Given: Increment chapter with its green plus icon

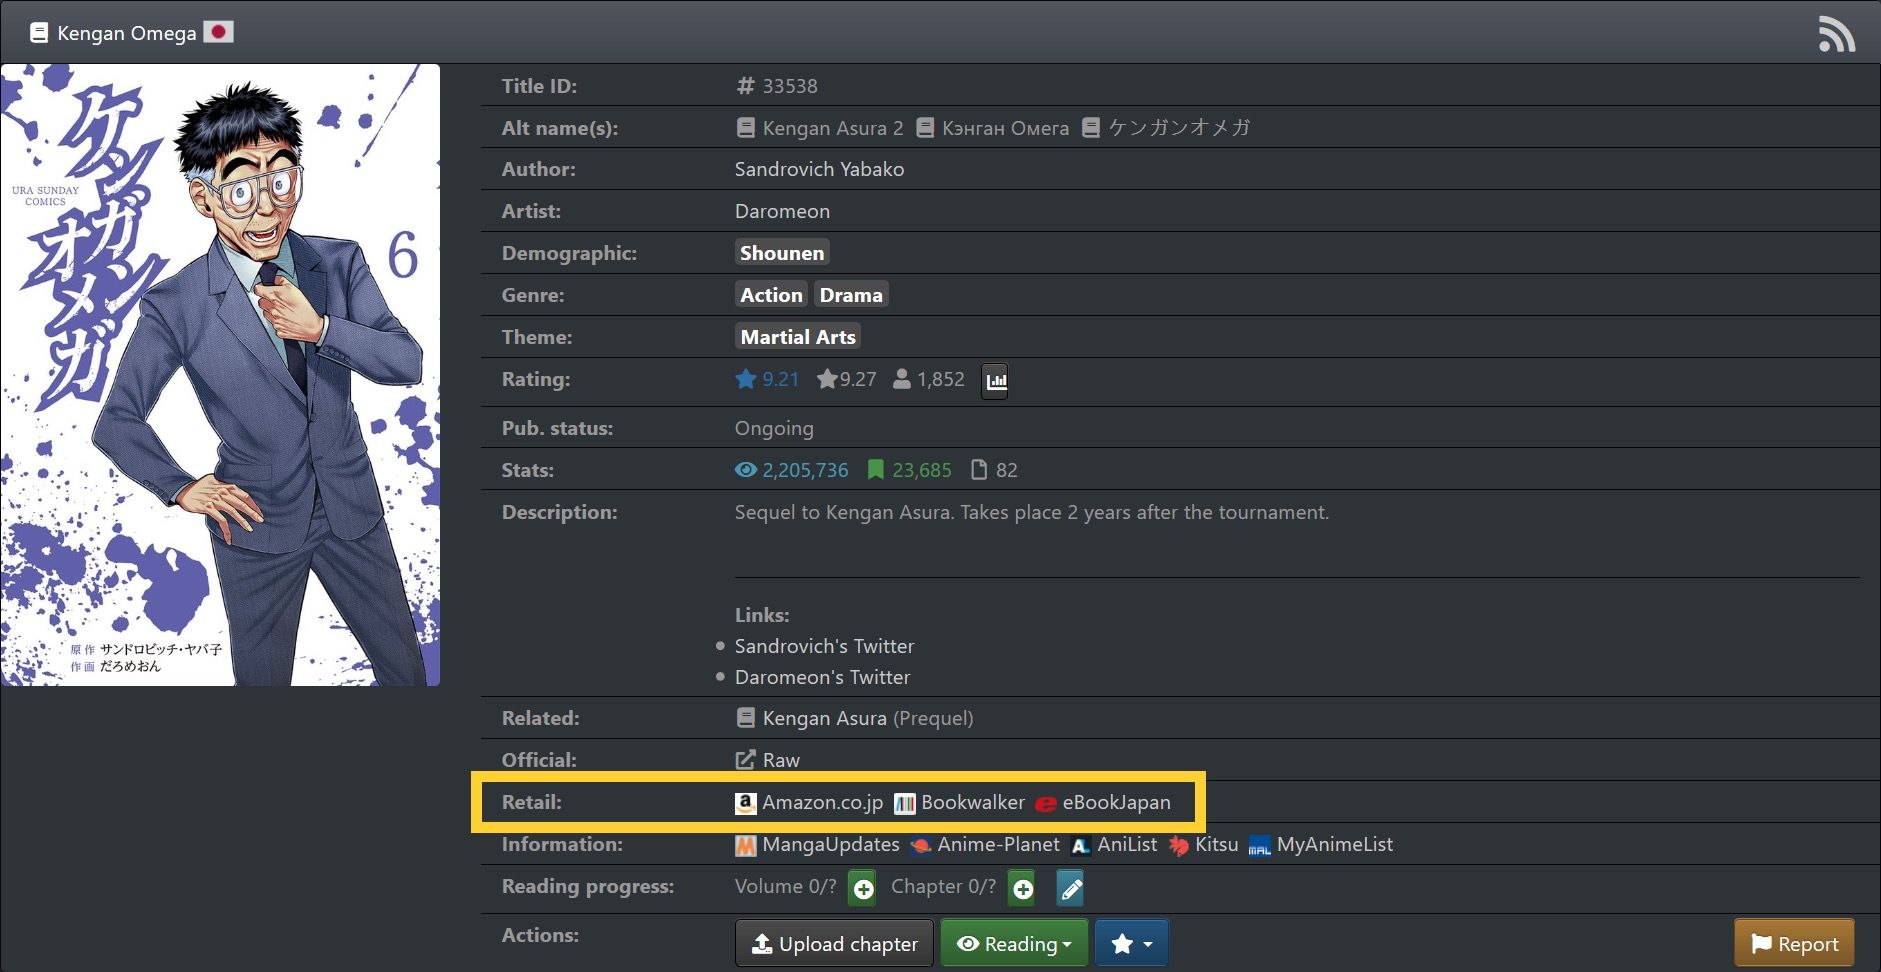Looking at the screenshot, I should pyautogui.click(x=1022, y=888).
